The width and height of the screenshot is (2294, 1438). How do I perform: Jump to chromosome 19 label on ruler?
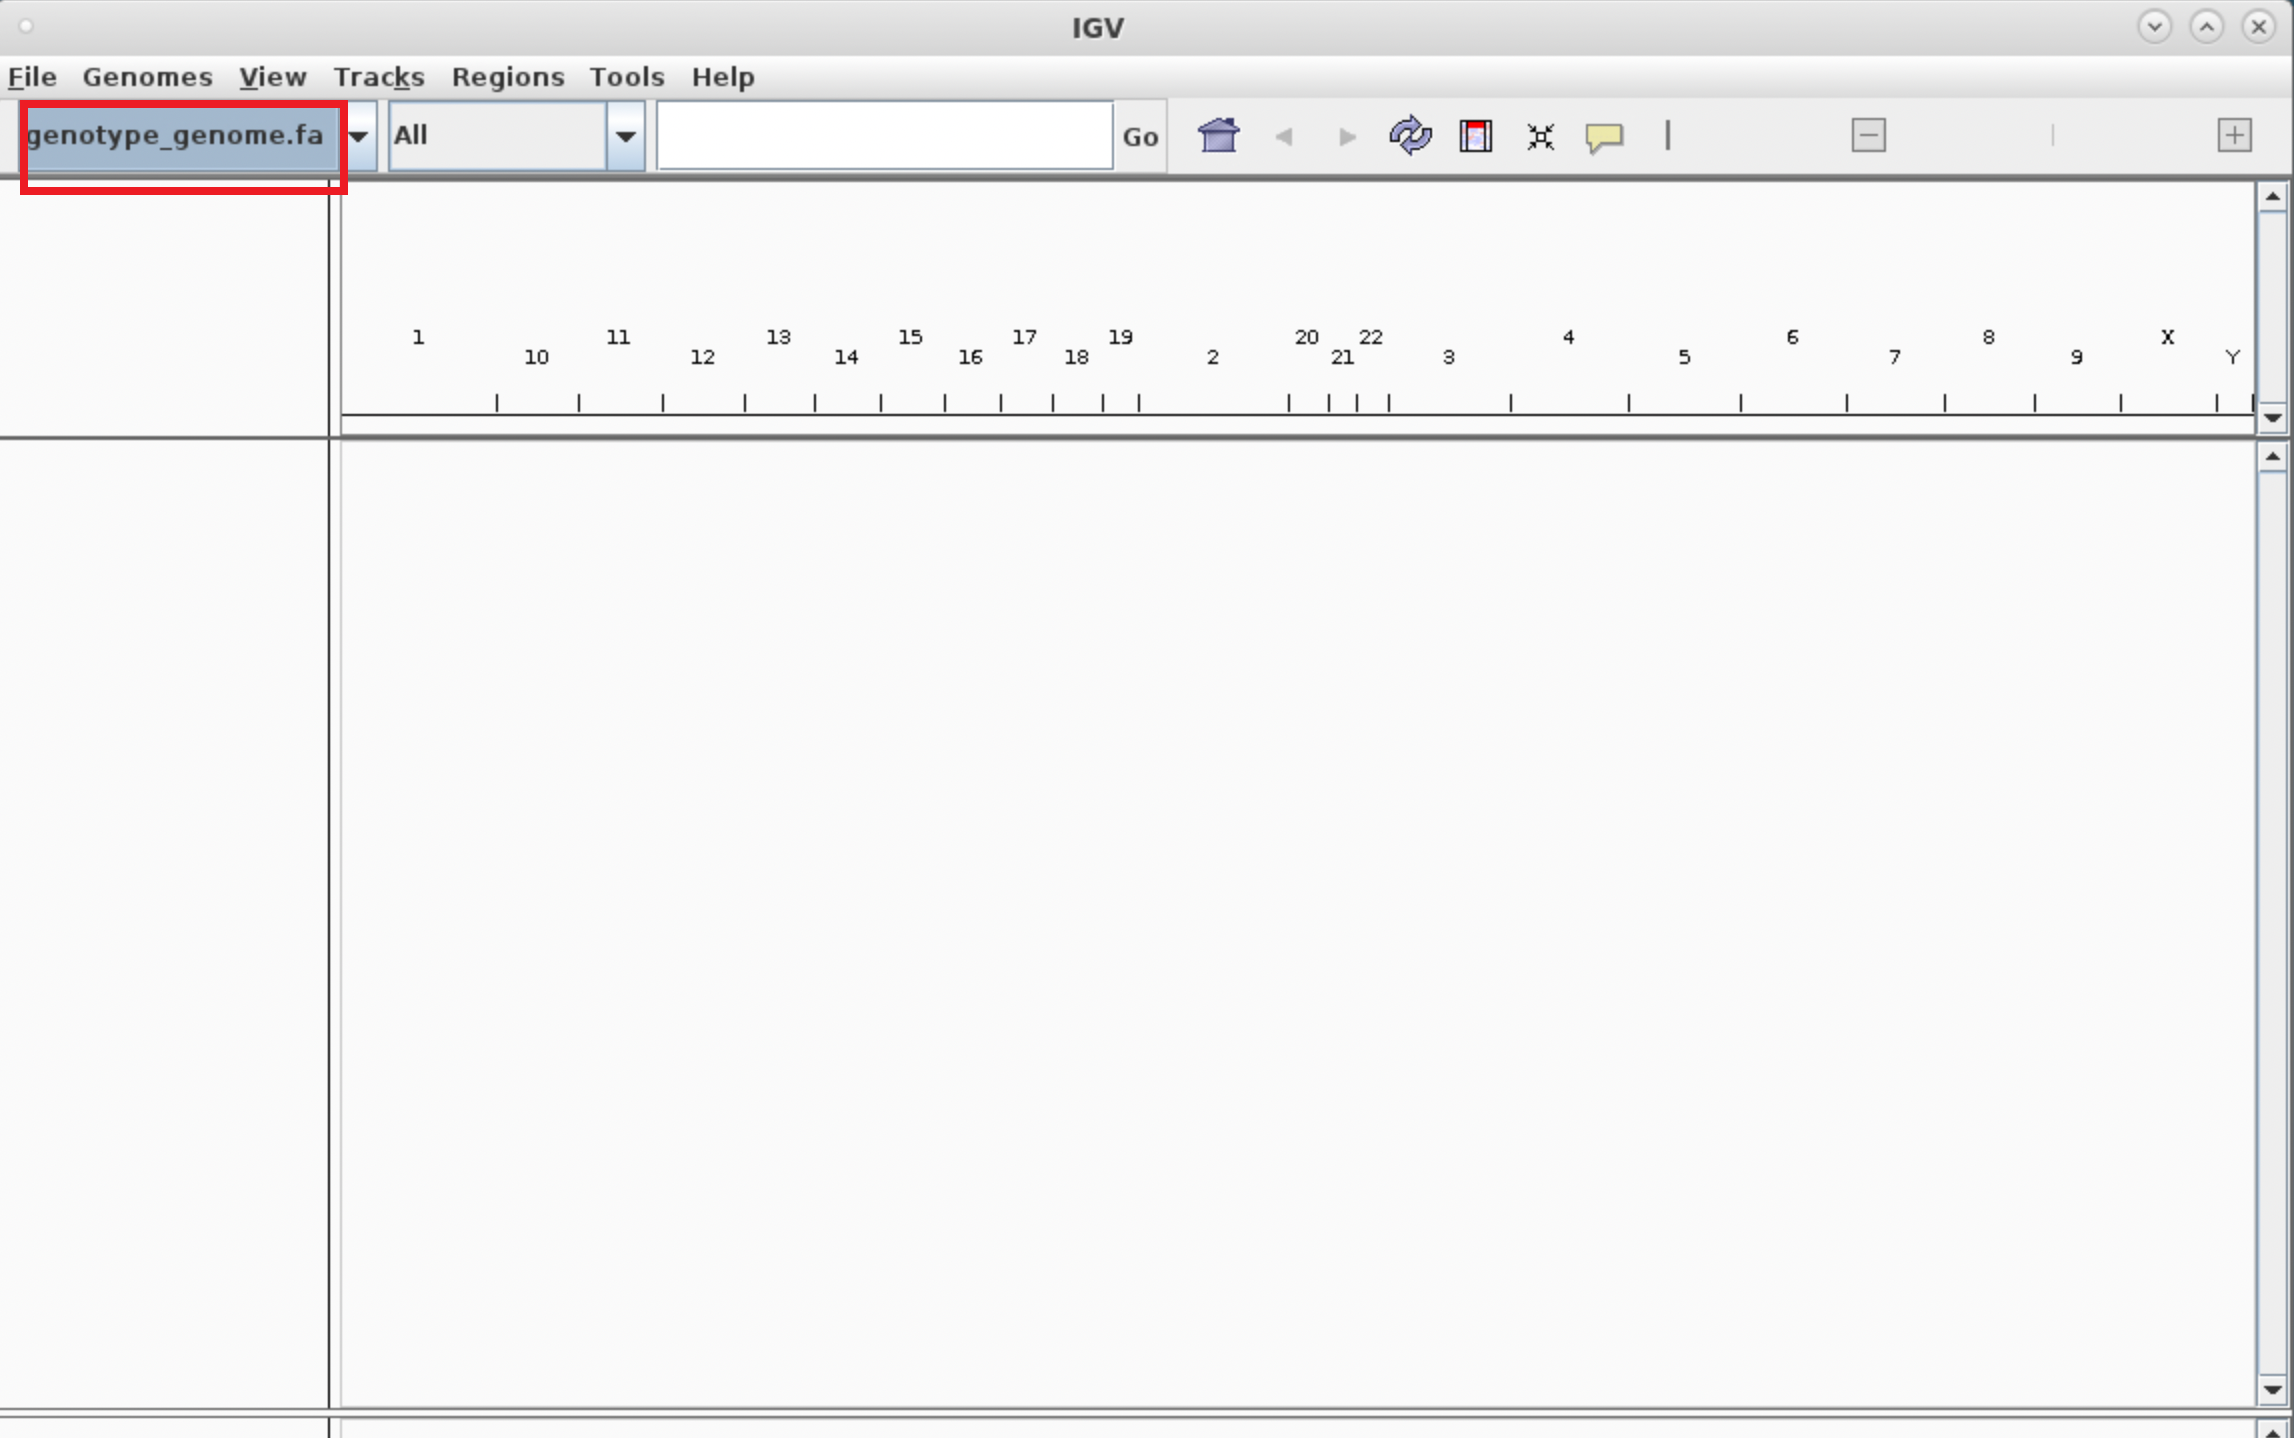click(x=1121, y=337)
